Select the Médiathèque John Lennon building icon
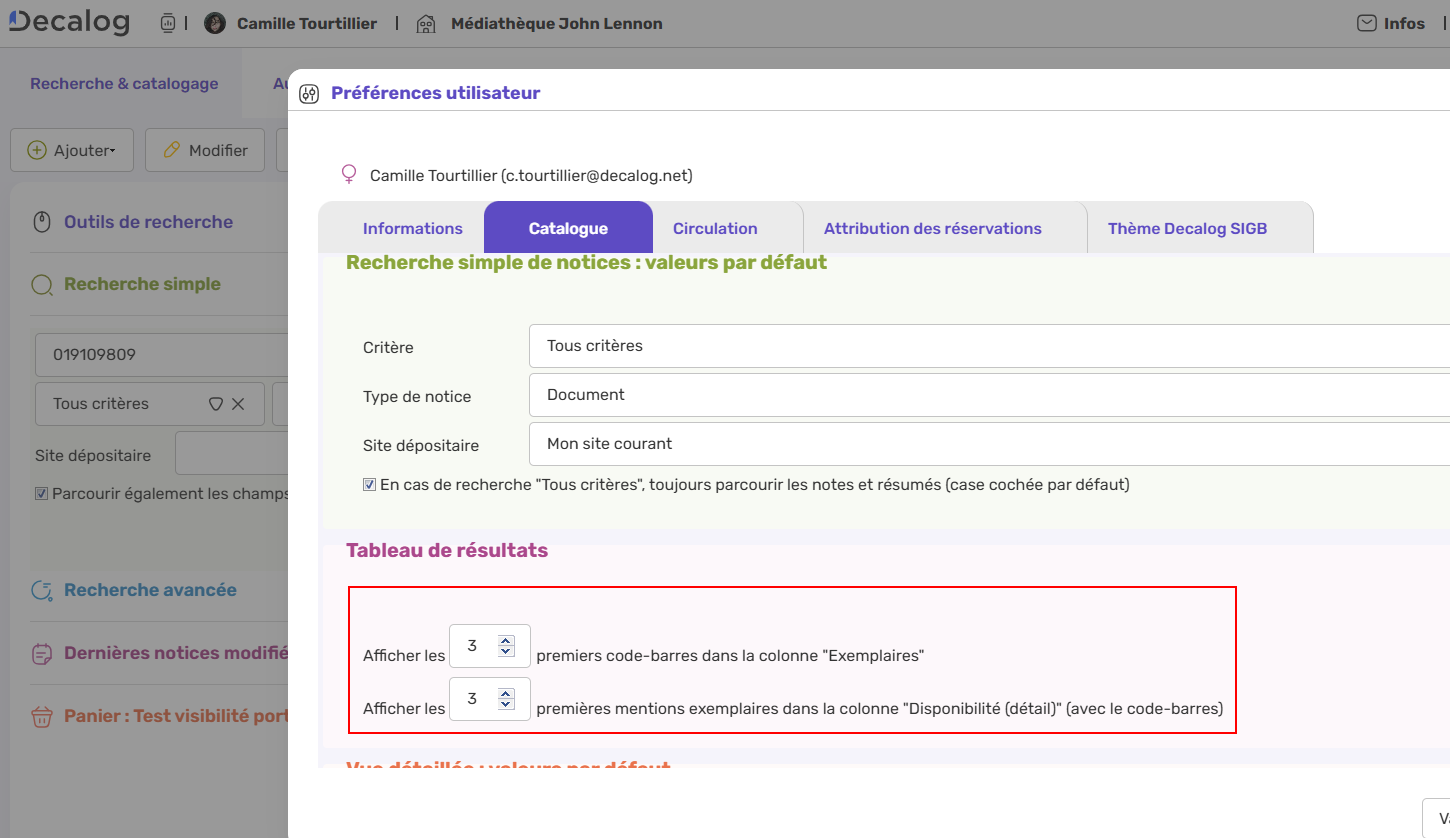The height and width of the screenshot is (838, 1450). coord(425,23)
